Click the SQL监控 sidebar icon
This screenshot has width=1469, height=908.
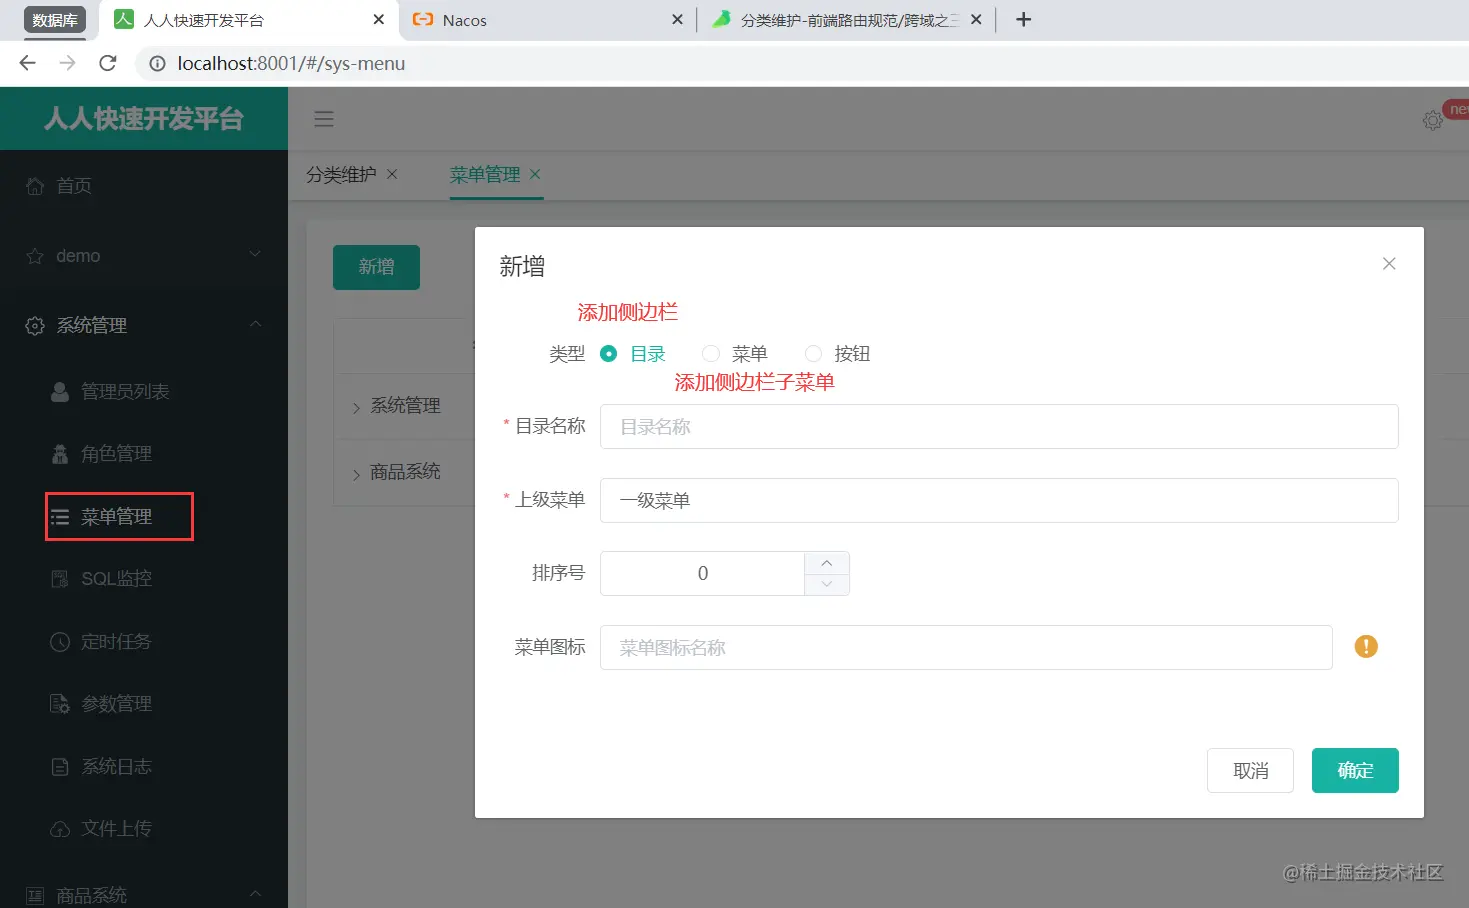(x=60, y=579)
